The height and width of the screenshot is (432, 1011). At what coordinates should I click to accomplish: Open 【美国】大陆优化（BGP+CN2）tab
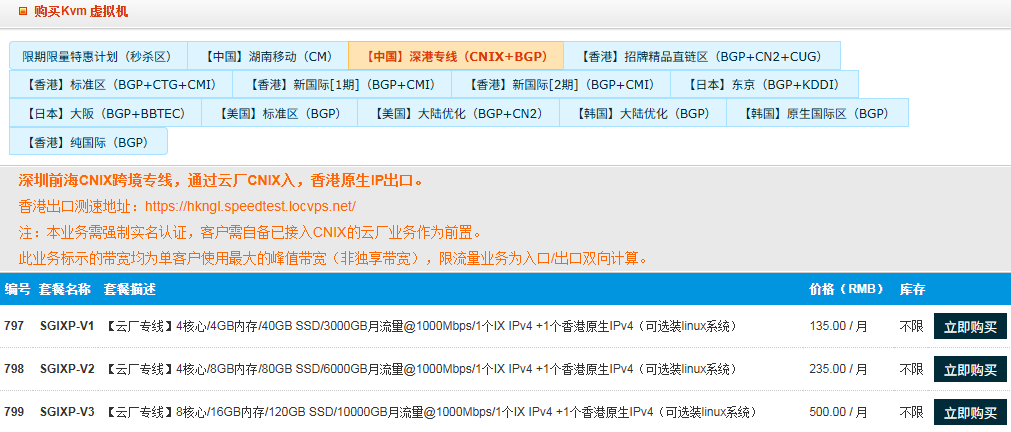pyautogui.click(x=458, y=113)
